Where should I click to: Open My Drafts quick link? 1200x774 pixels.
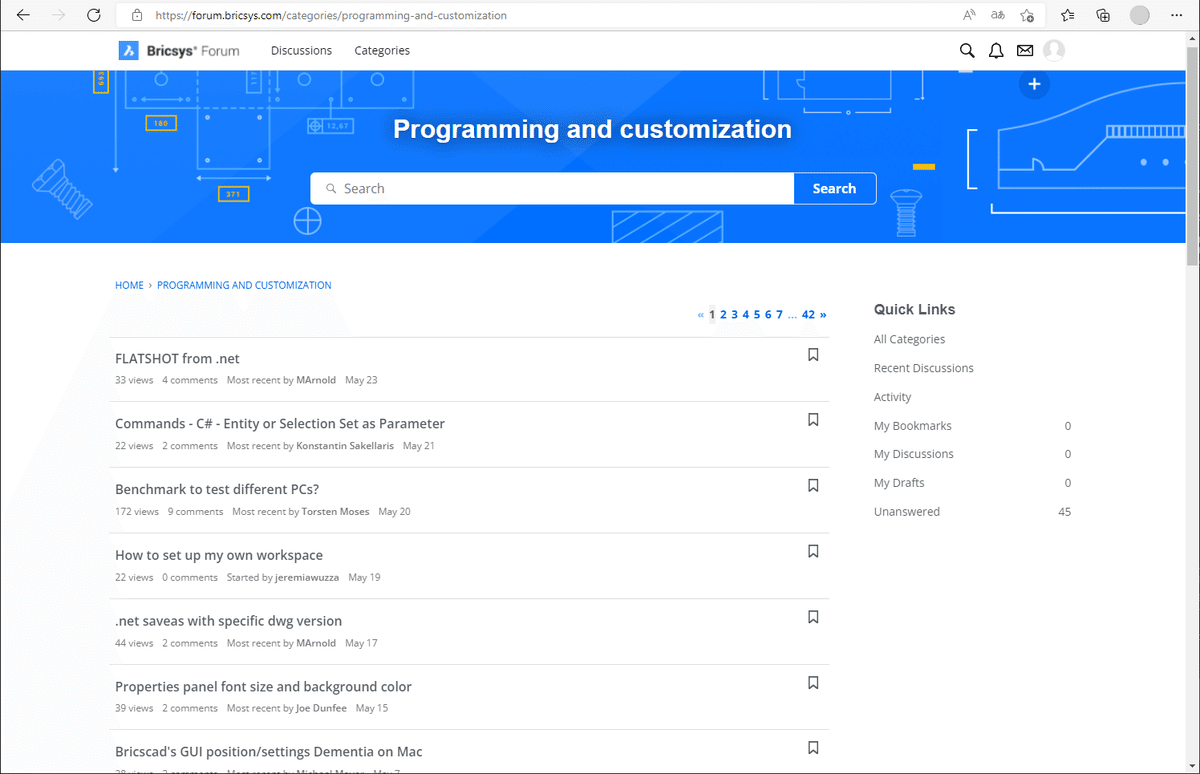point(899,483)
